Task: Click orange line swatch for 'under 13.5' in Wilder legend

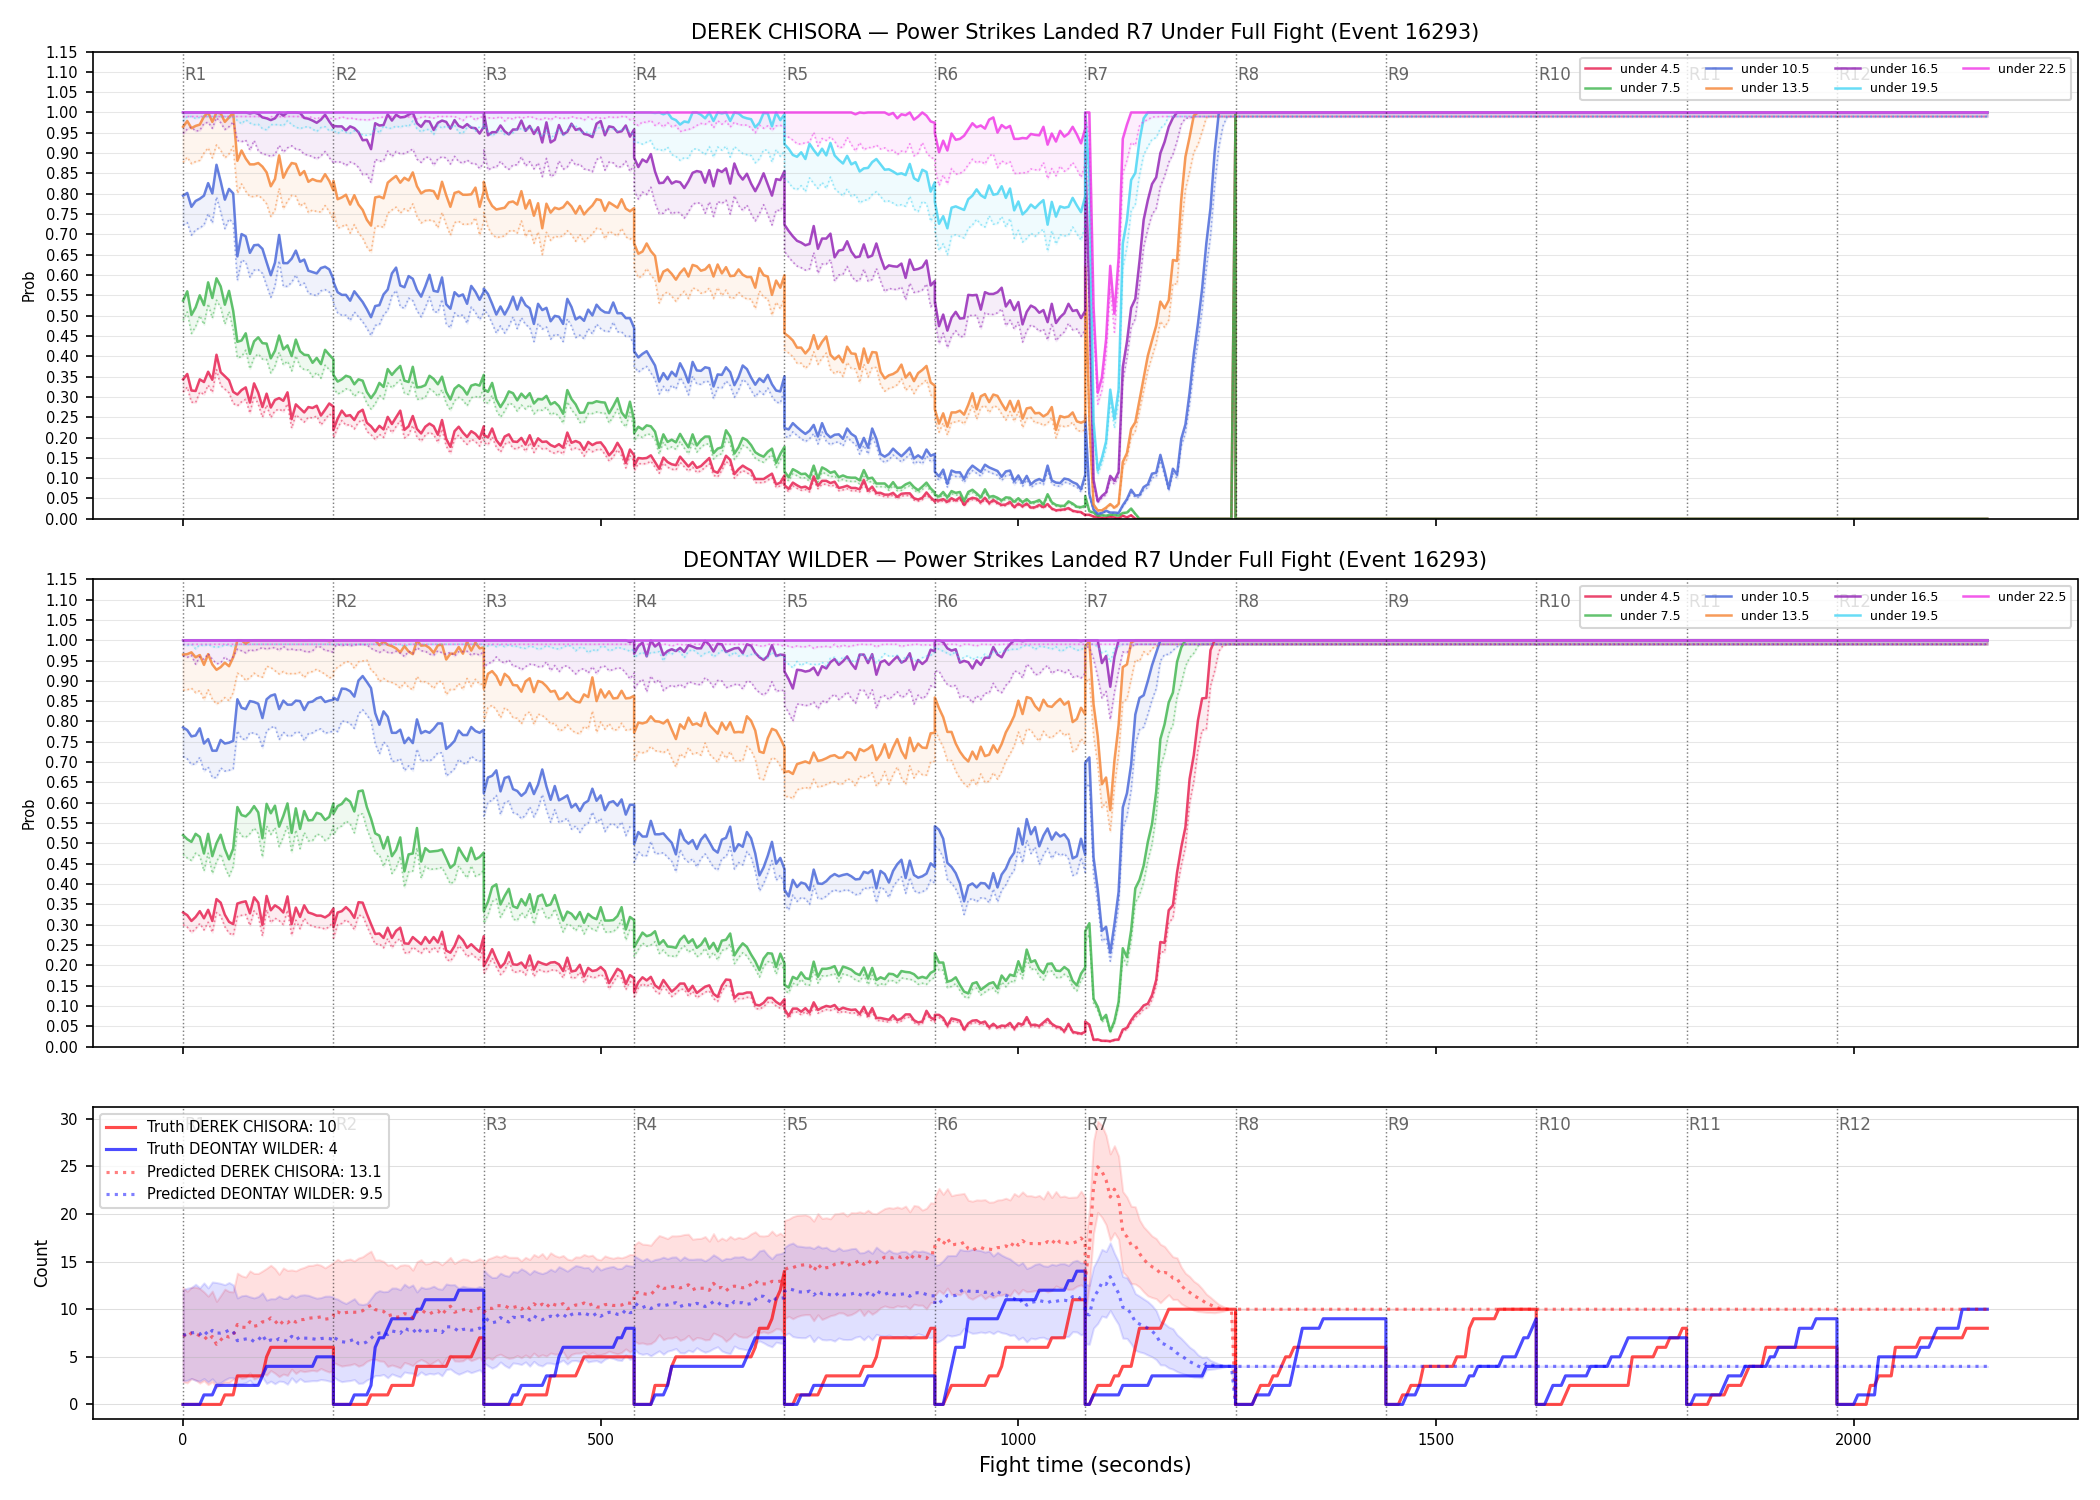Action: point(1719,616)
